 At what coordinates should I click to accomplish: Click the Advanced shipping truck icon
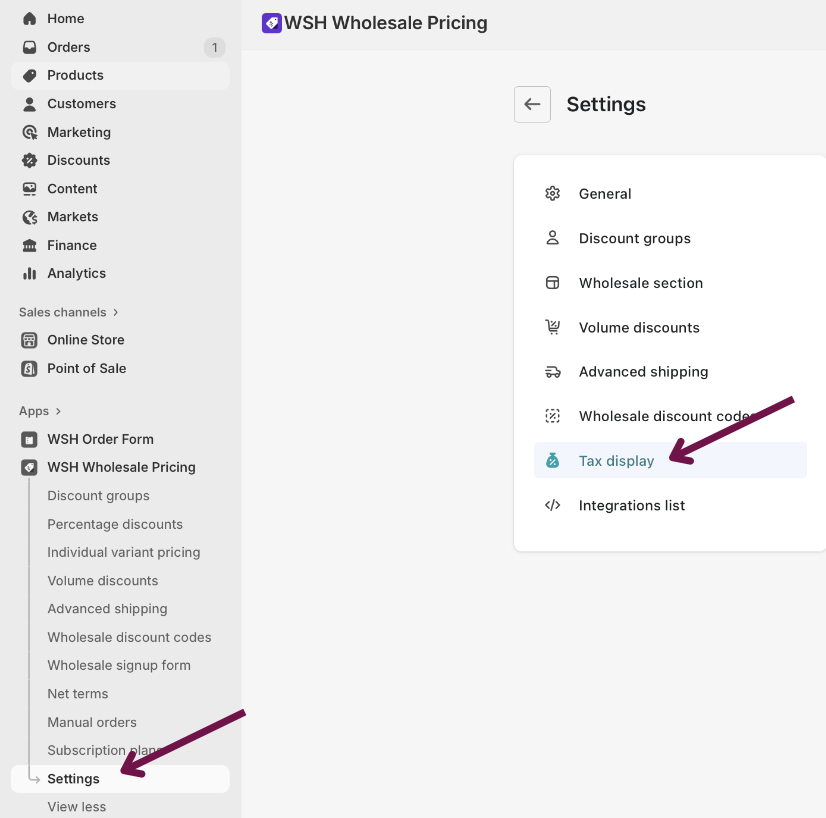tap(552, 372)
